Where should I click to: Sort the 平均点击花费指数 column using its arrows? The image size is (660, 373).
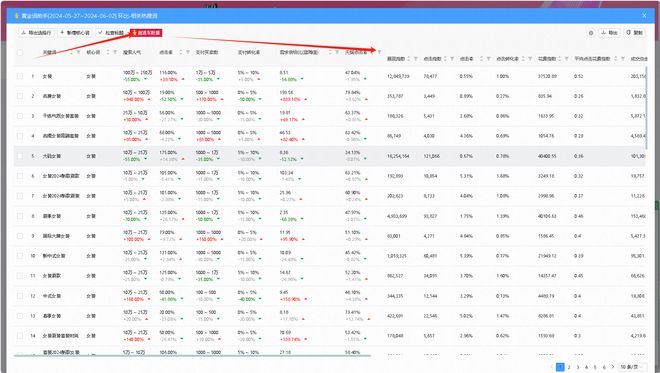[616, 59]
